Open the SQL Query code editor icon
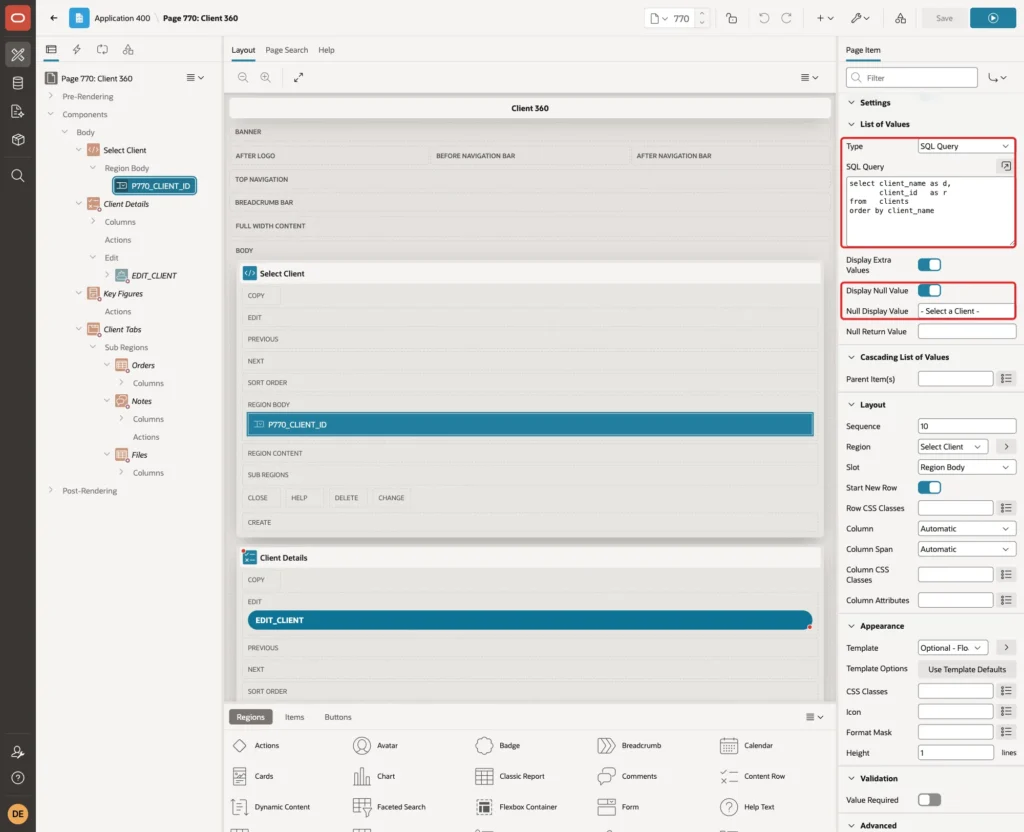Viewport: 1024px width, 832px height. [1006, 167]
